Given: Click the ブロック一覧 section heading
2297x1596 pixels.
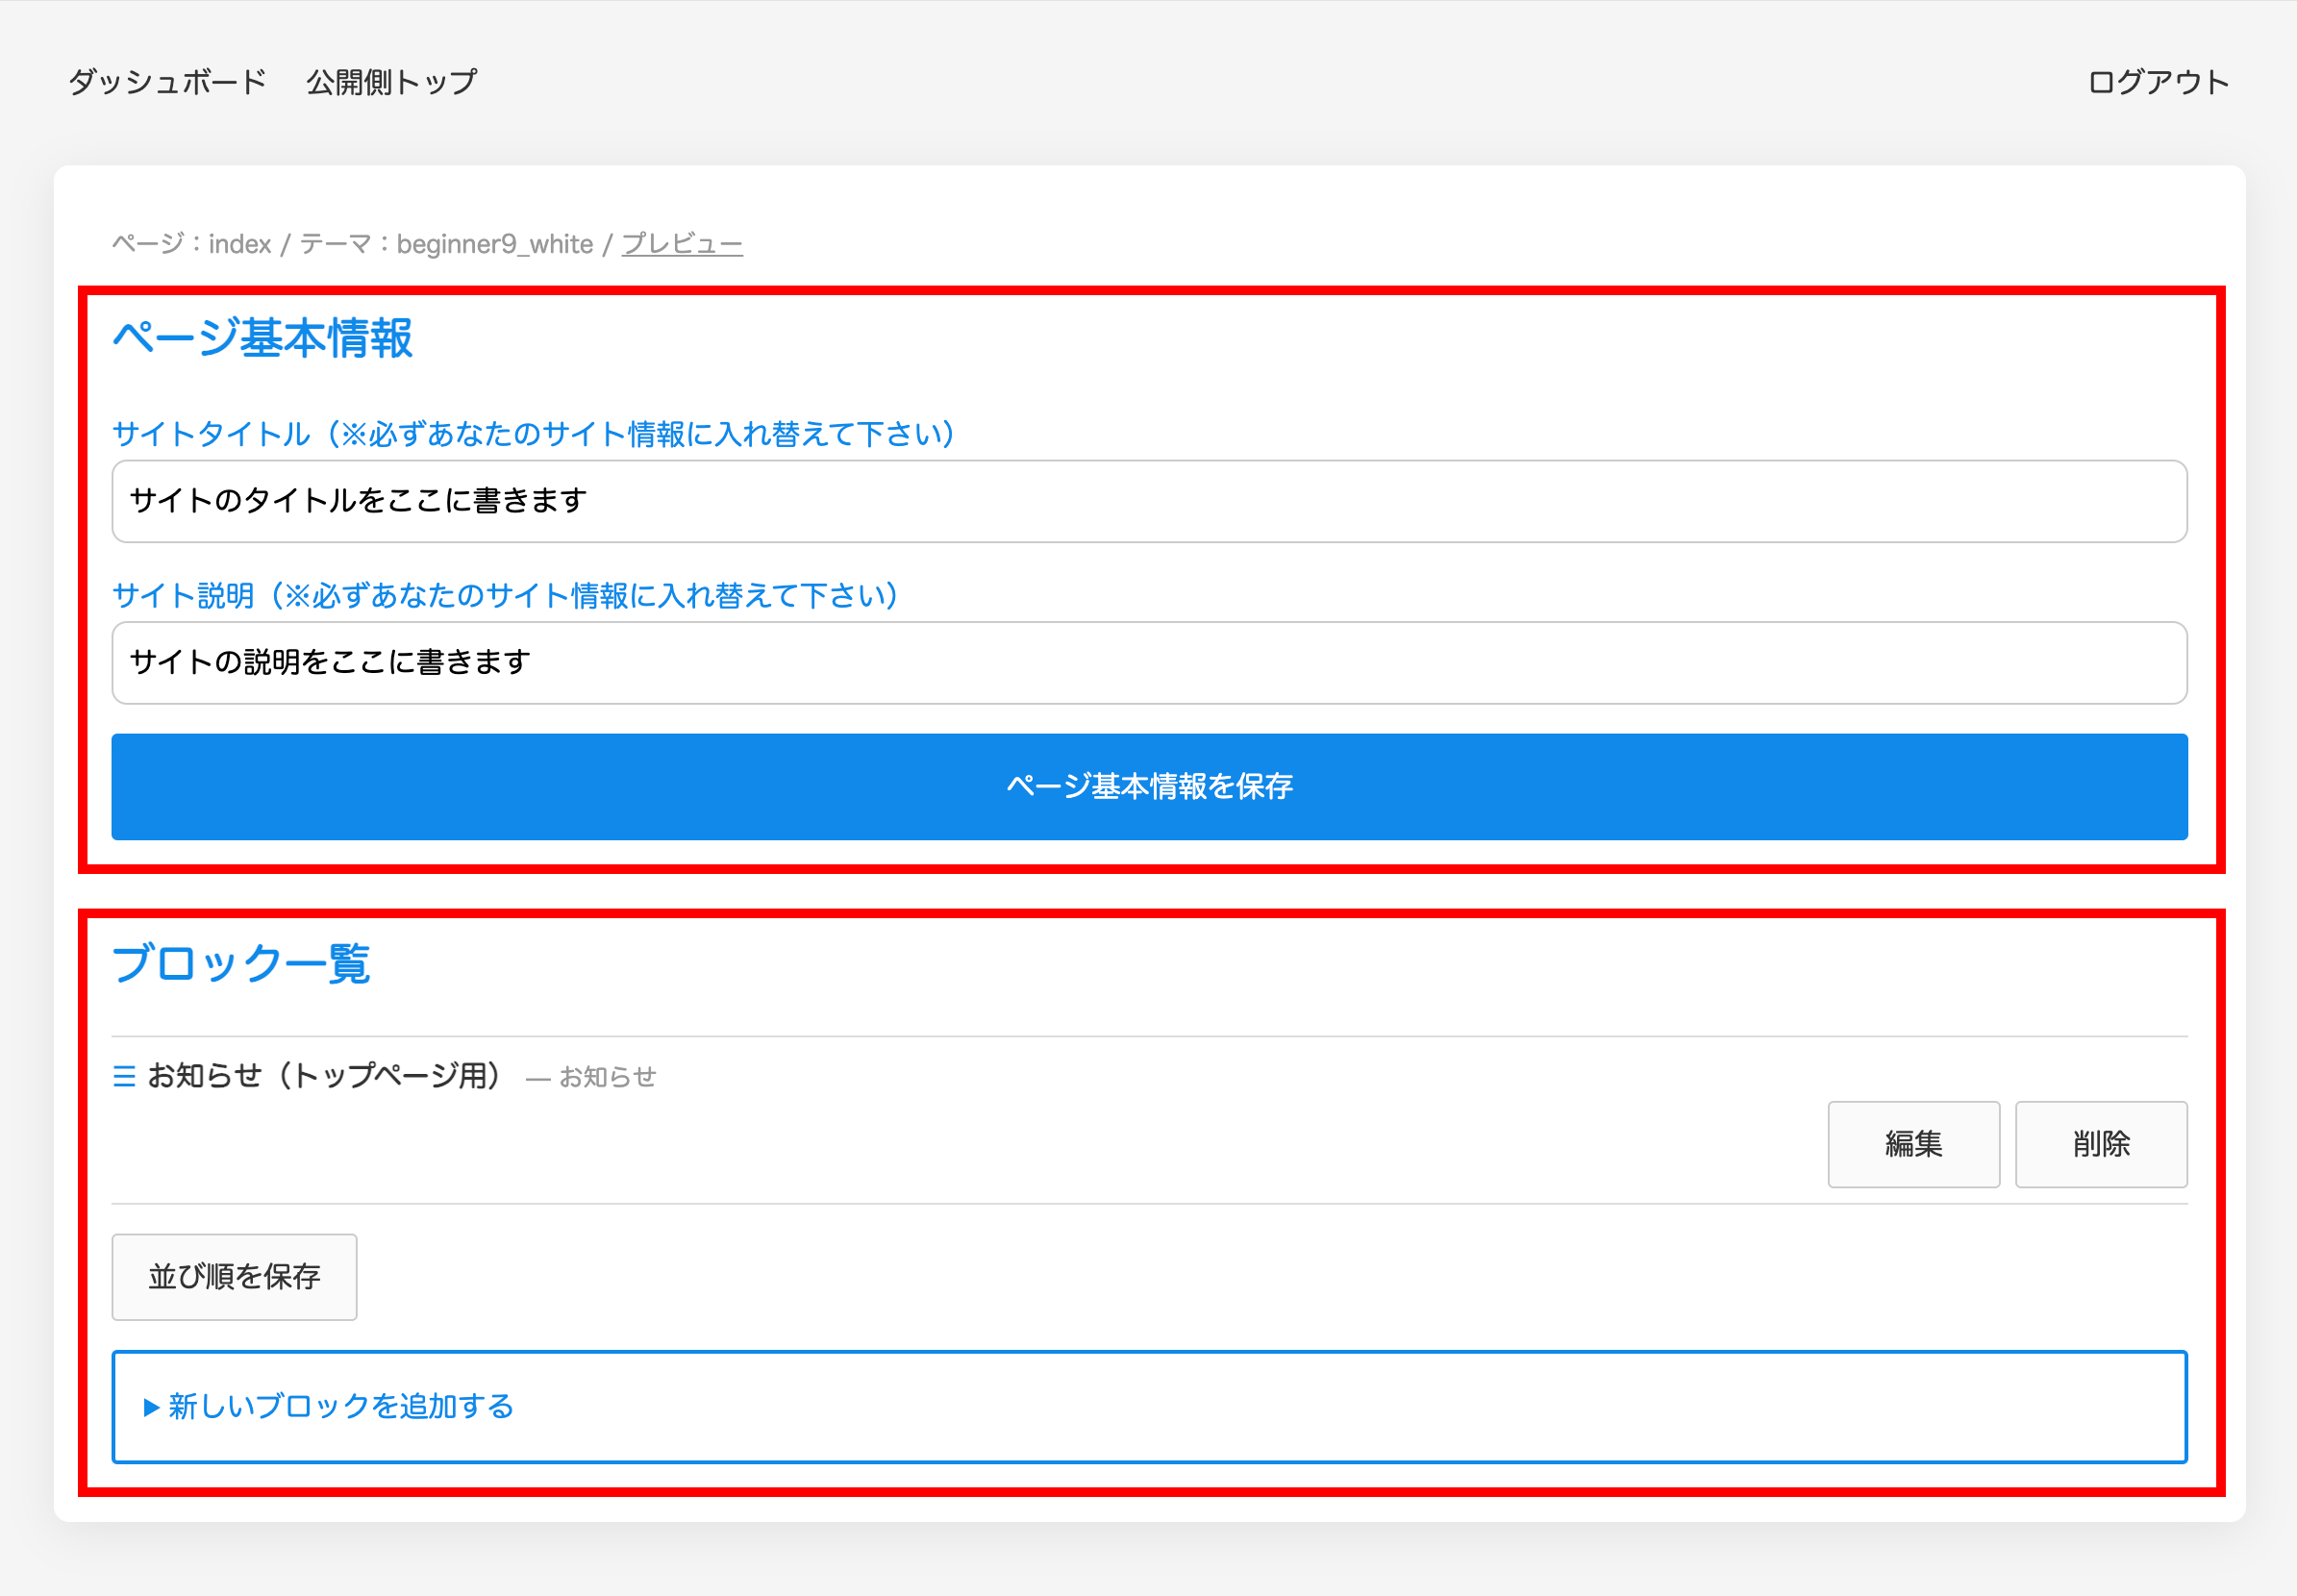Looking at the screenshot, I should pos(241,964).
